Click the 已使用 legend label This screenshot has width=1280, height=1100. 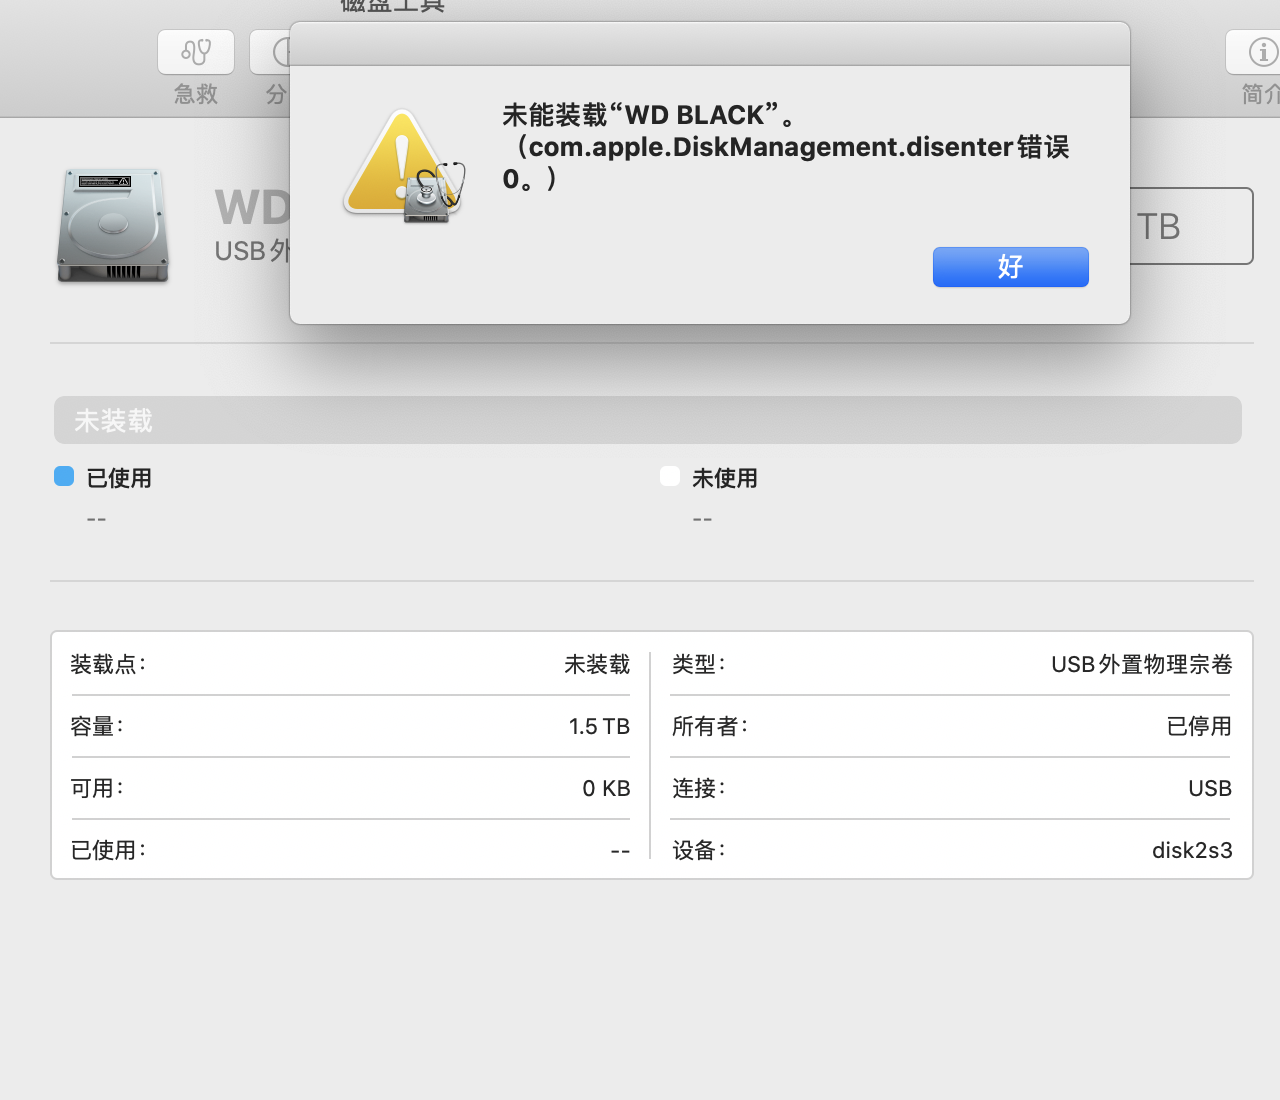(x=119, y=478)
